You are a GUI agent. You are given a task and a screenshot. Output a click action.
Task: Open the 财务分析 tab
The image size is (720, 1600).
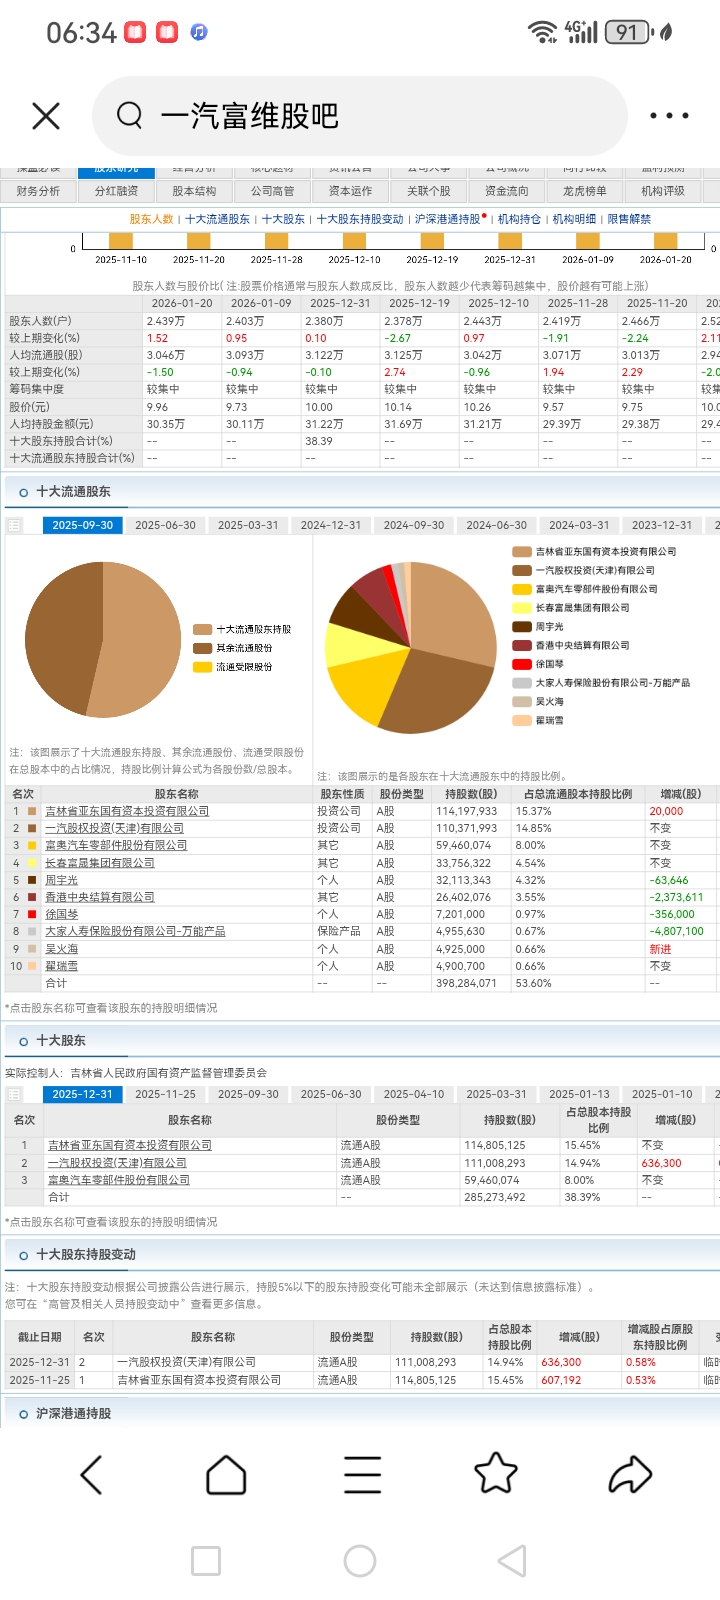(x=39, y=191)
